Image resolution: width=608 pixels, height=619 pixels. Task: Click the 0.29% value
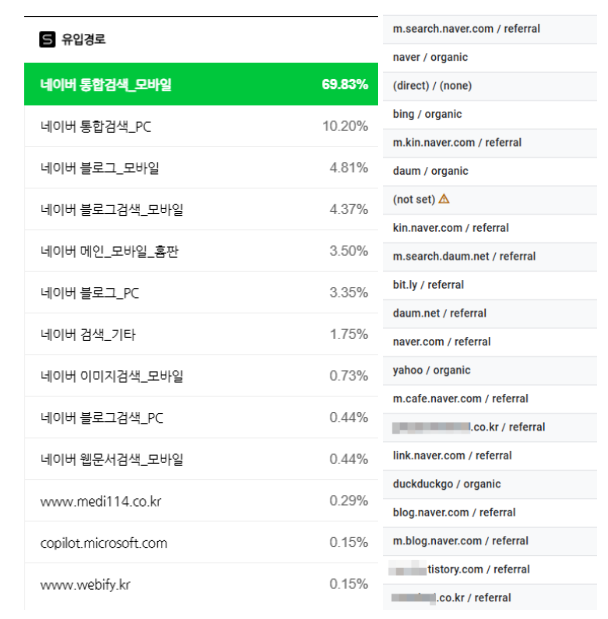click(349, 501)
